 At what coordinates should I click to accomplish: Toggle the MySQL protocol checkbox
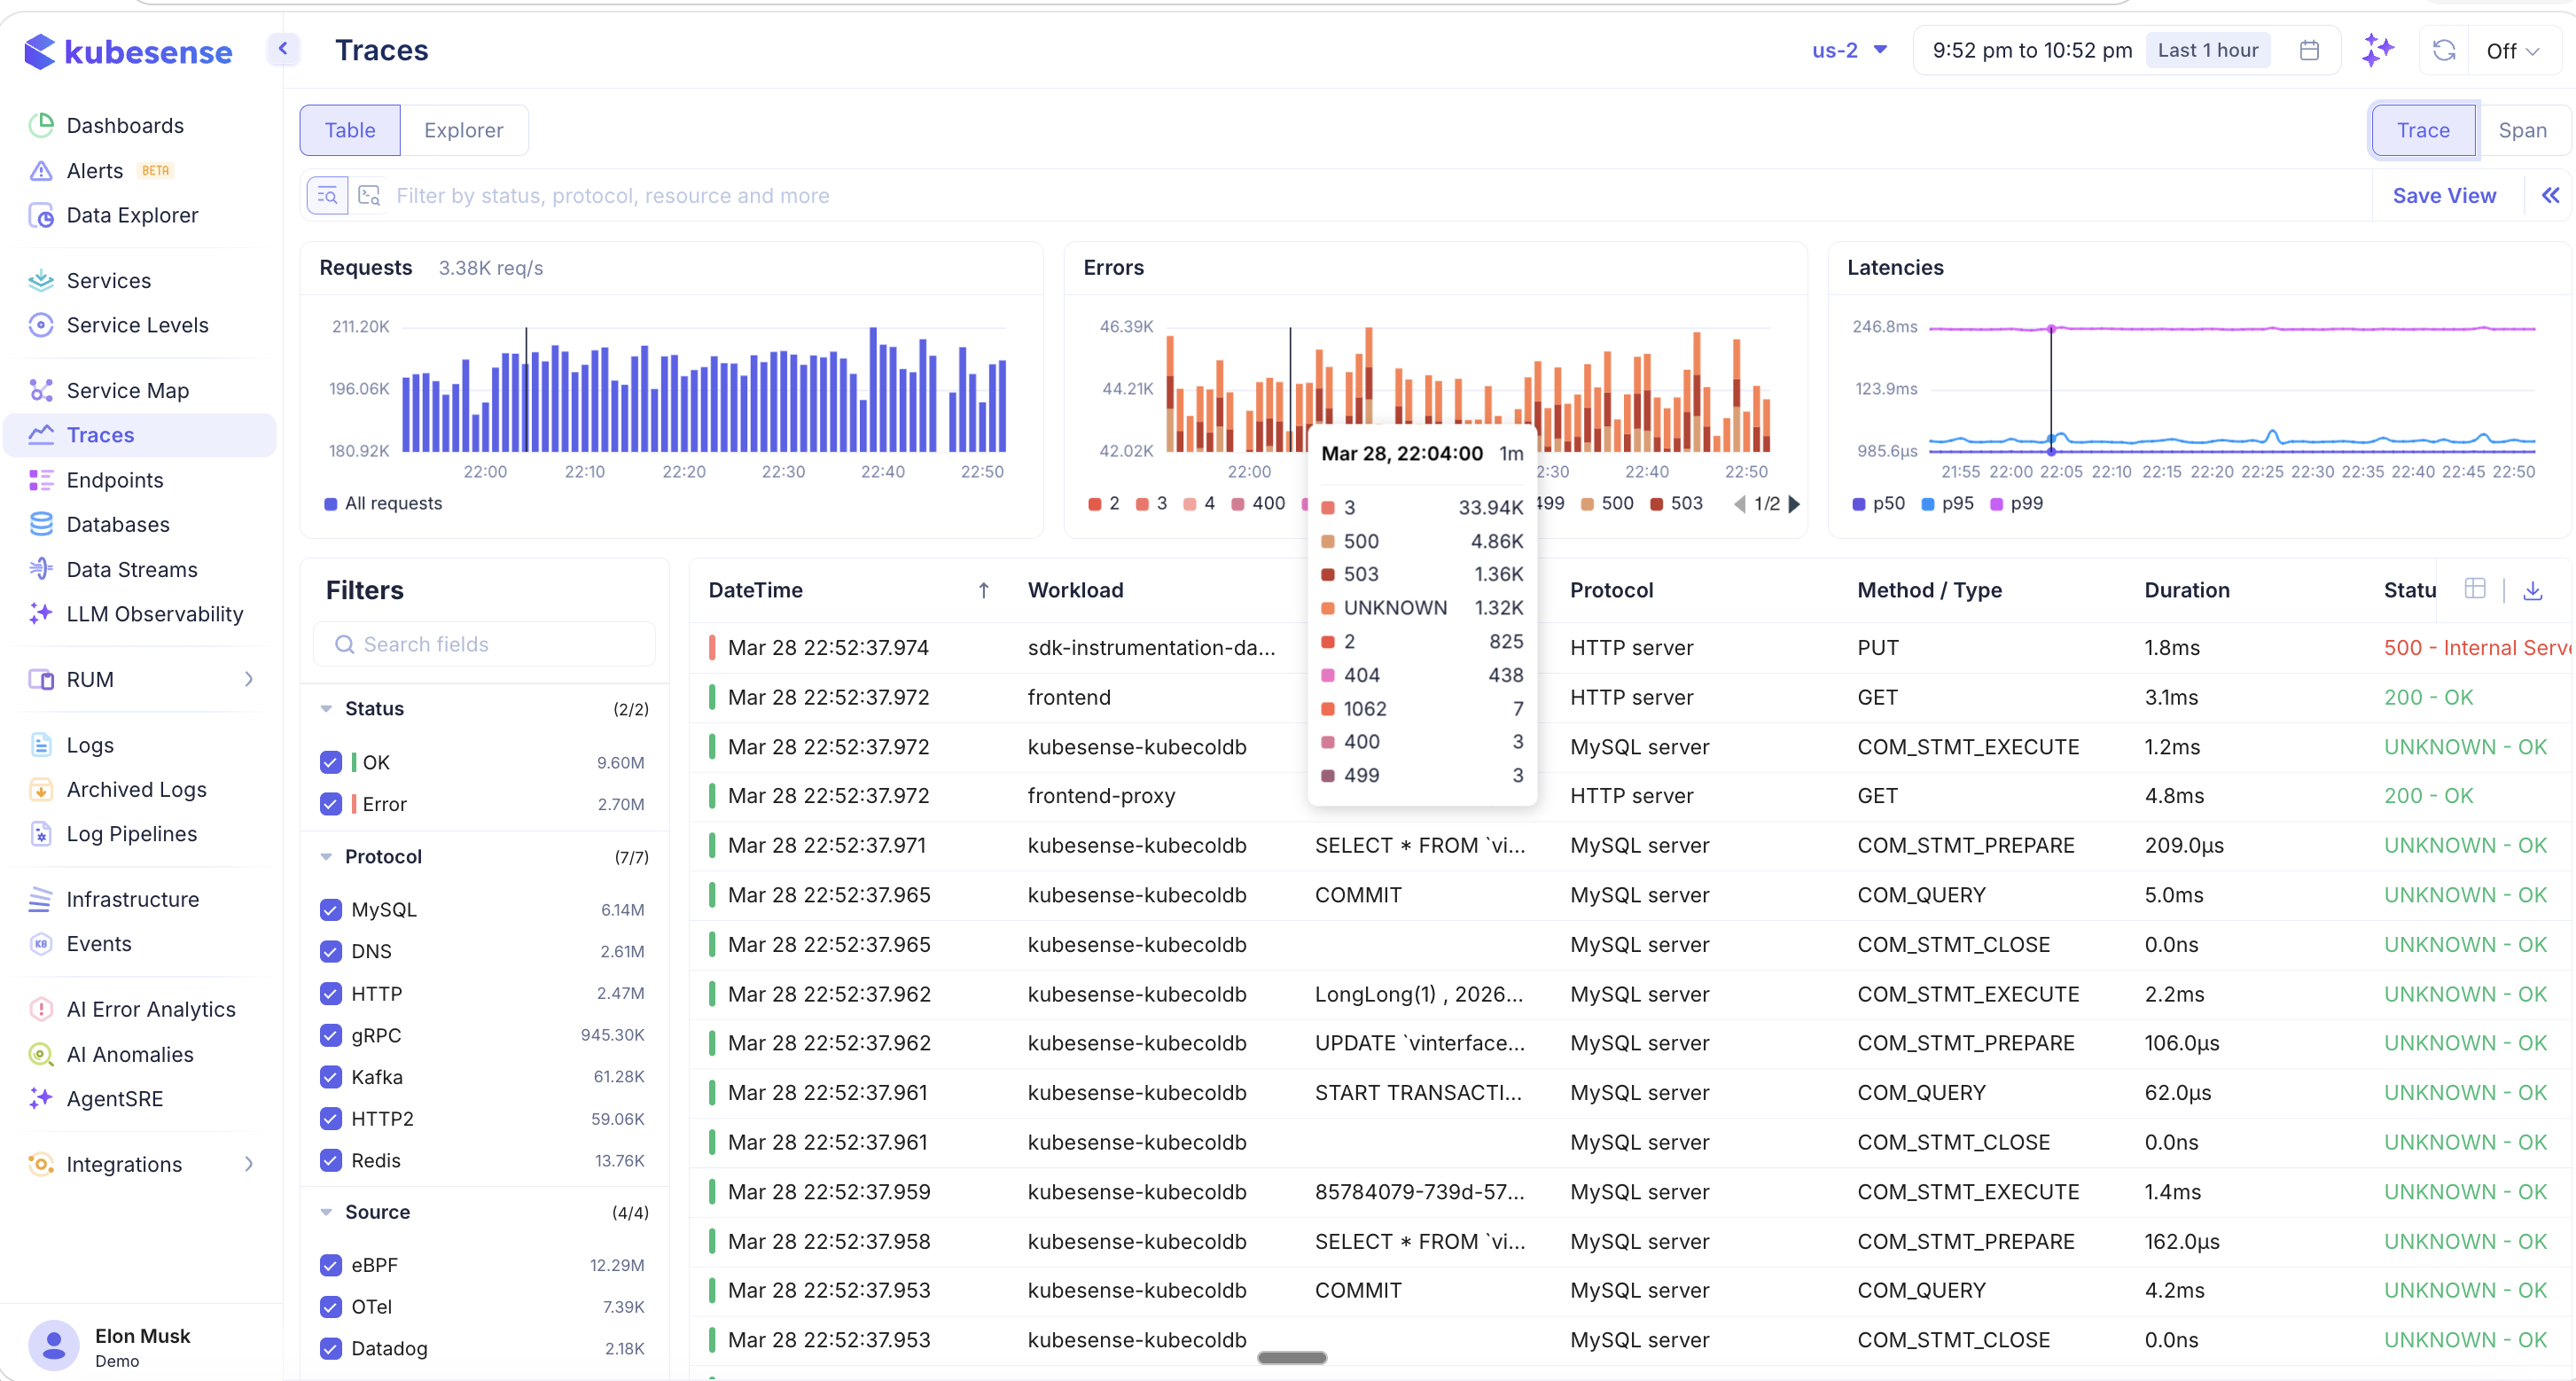(331, 909)
